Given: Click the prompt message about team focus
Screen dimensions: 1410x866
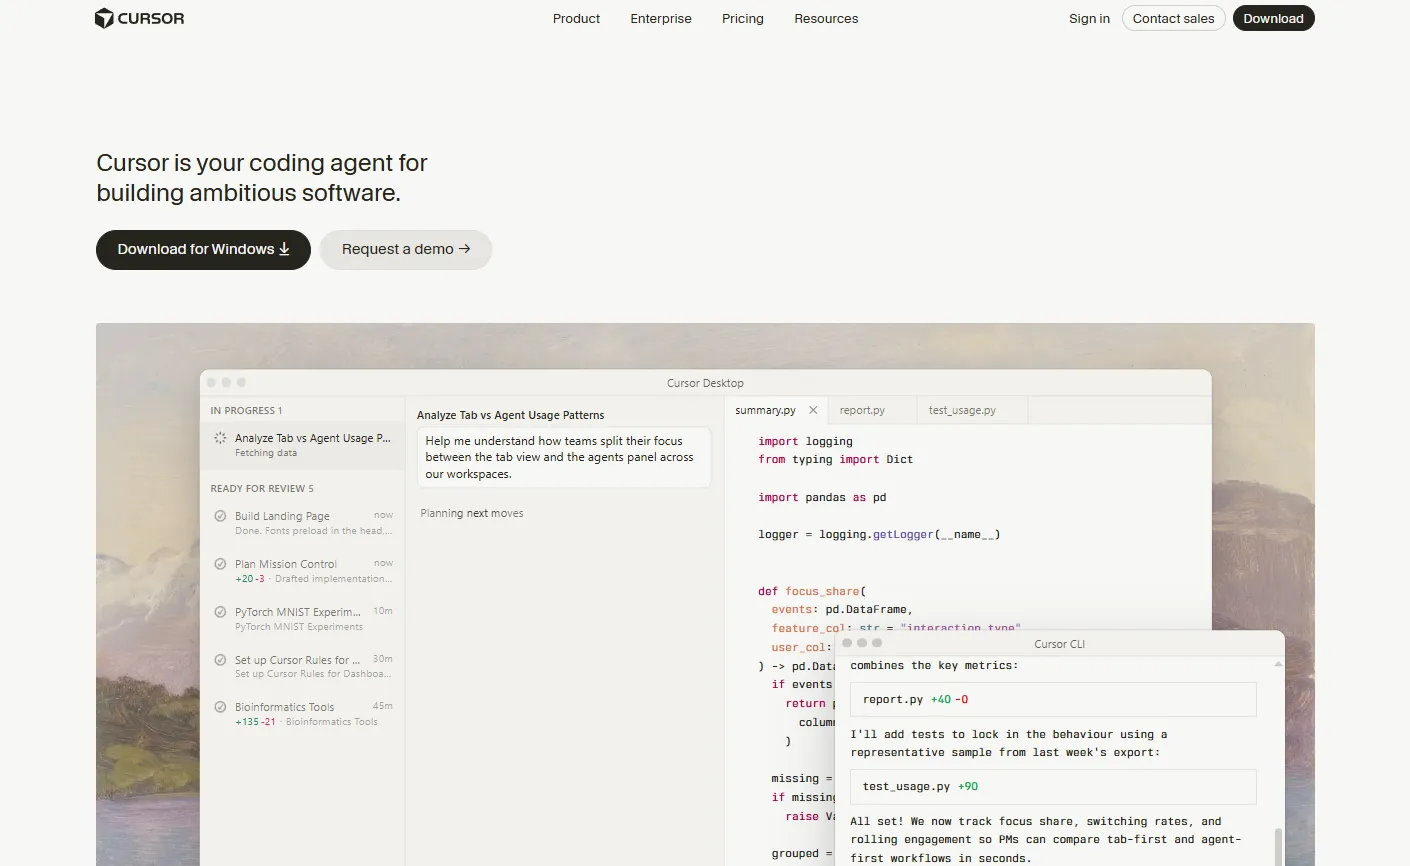Looking at the screenshot, I should (564, 457).
